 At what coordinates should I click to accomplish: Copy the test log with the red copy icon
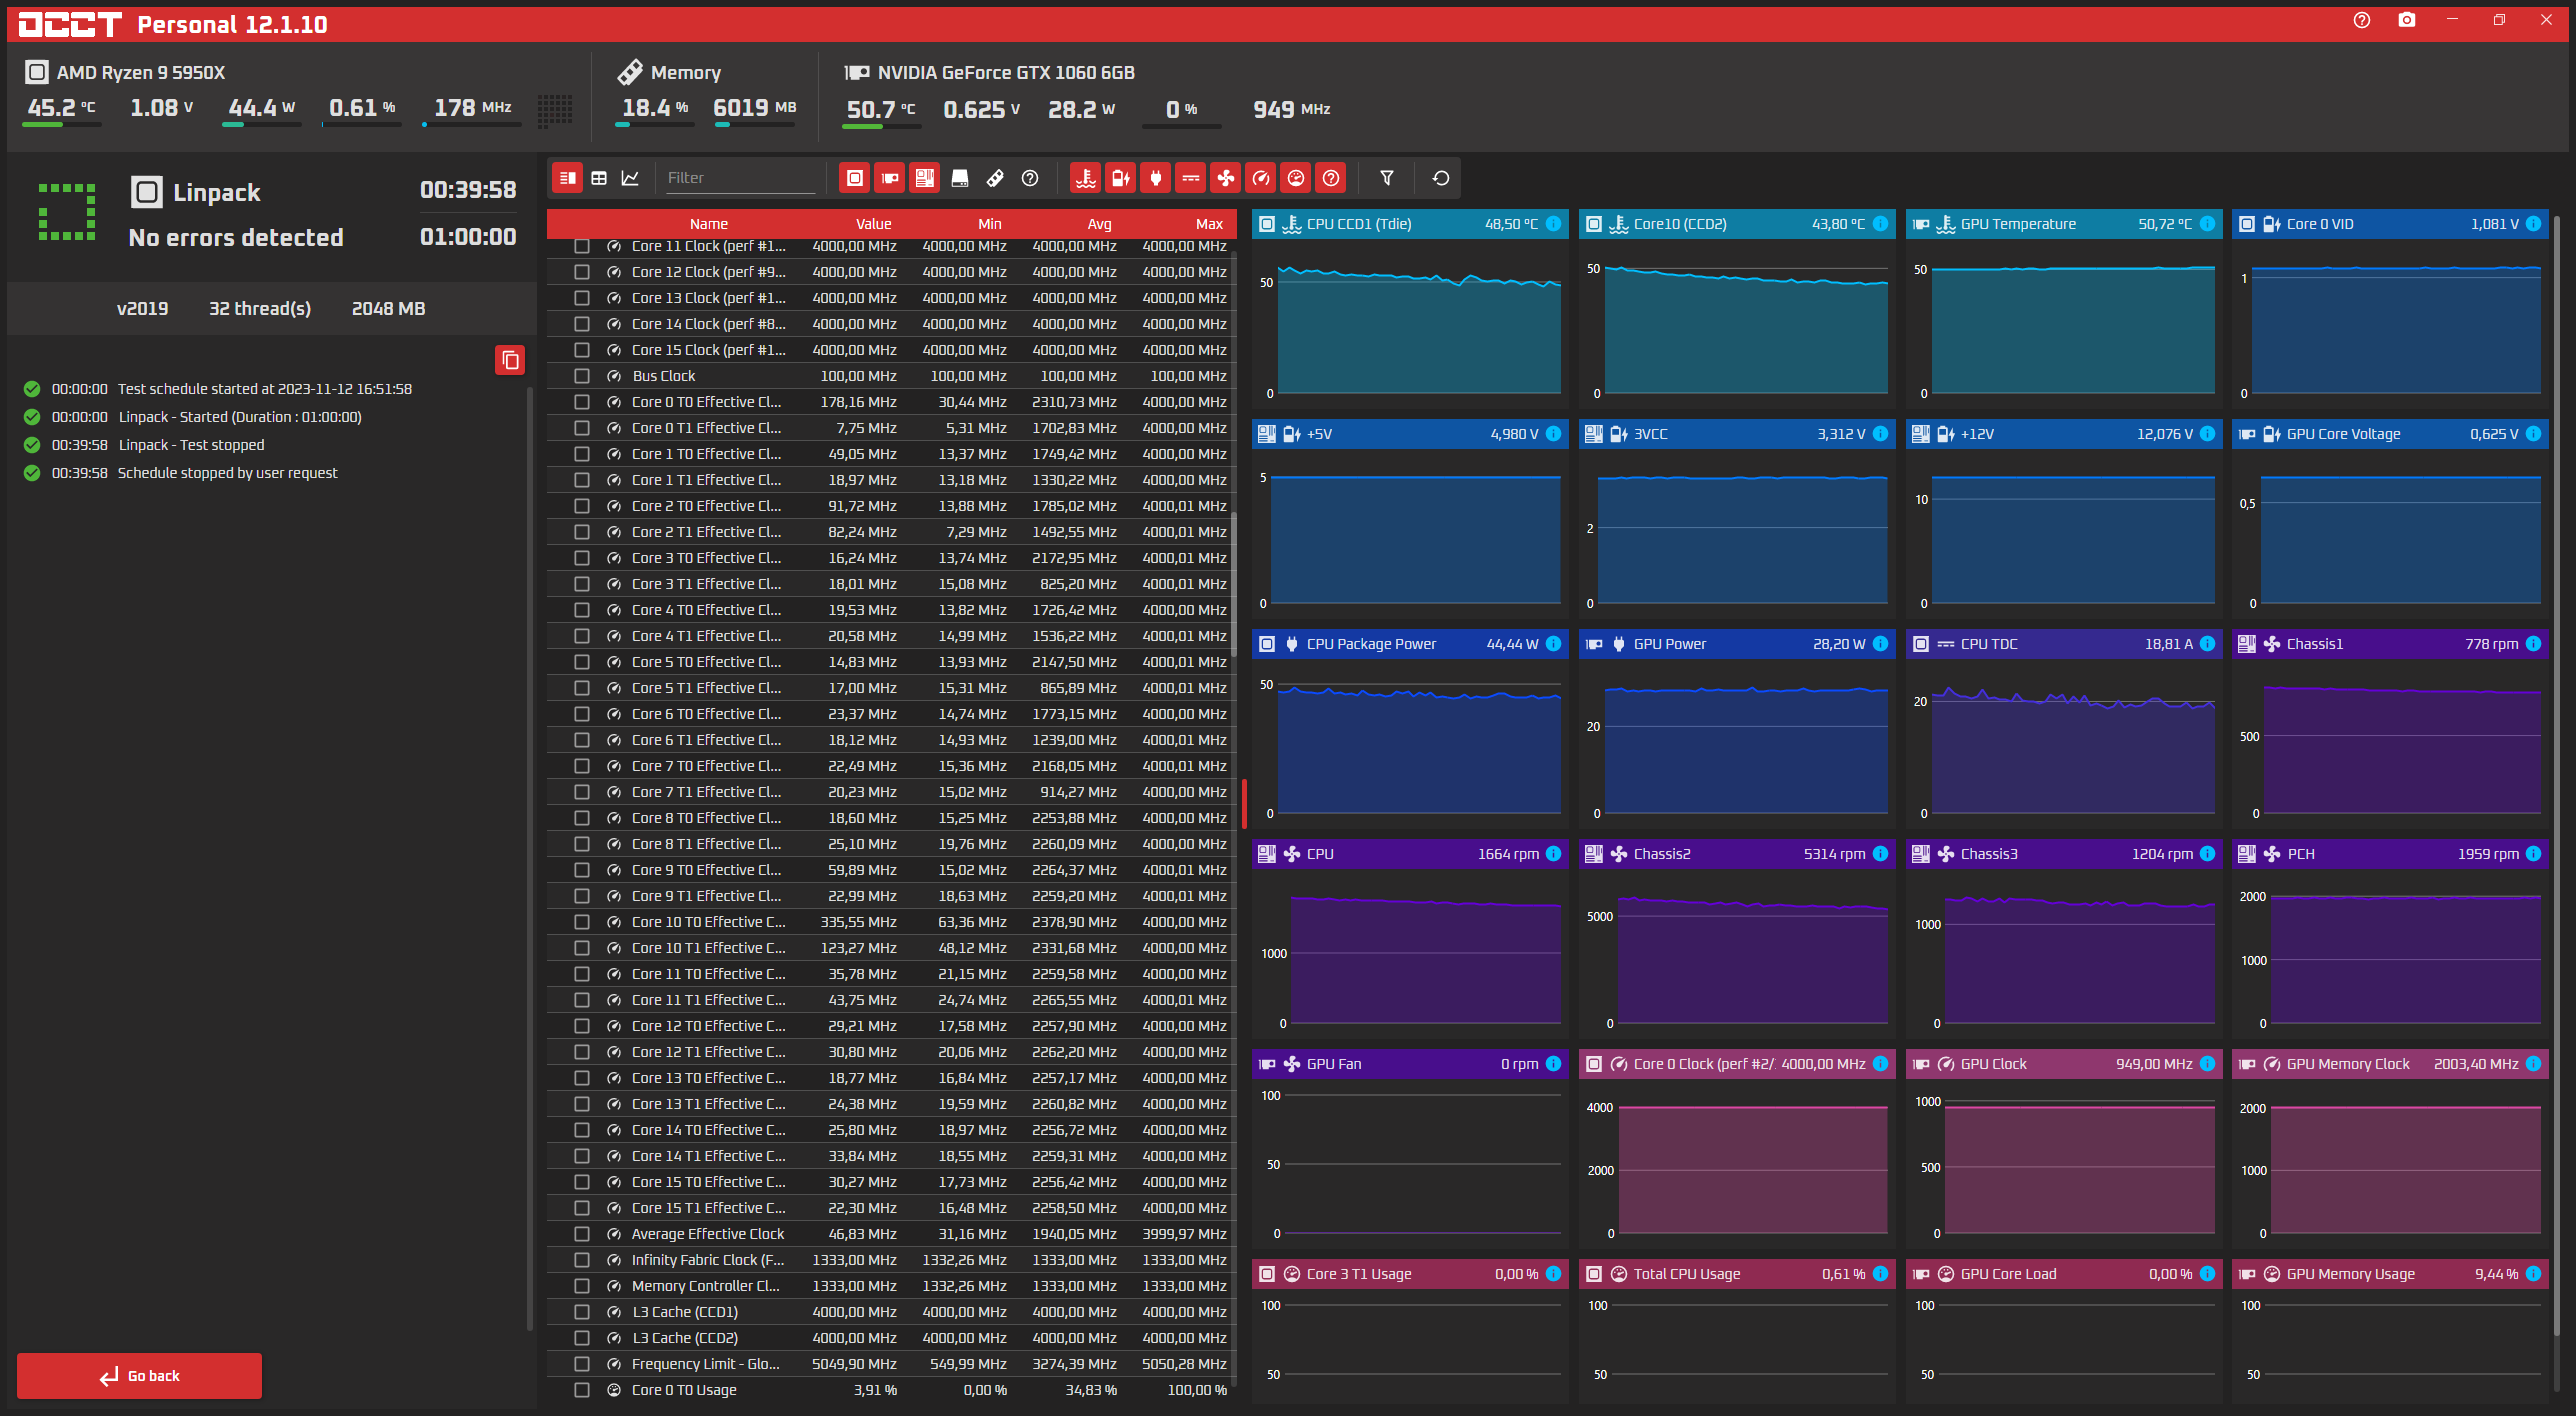pos(509,360)
